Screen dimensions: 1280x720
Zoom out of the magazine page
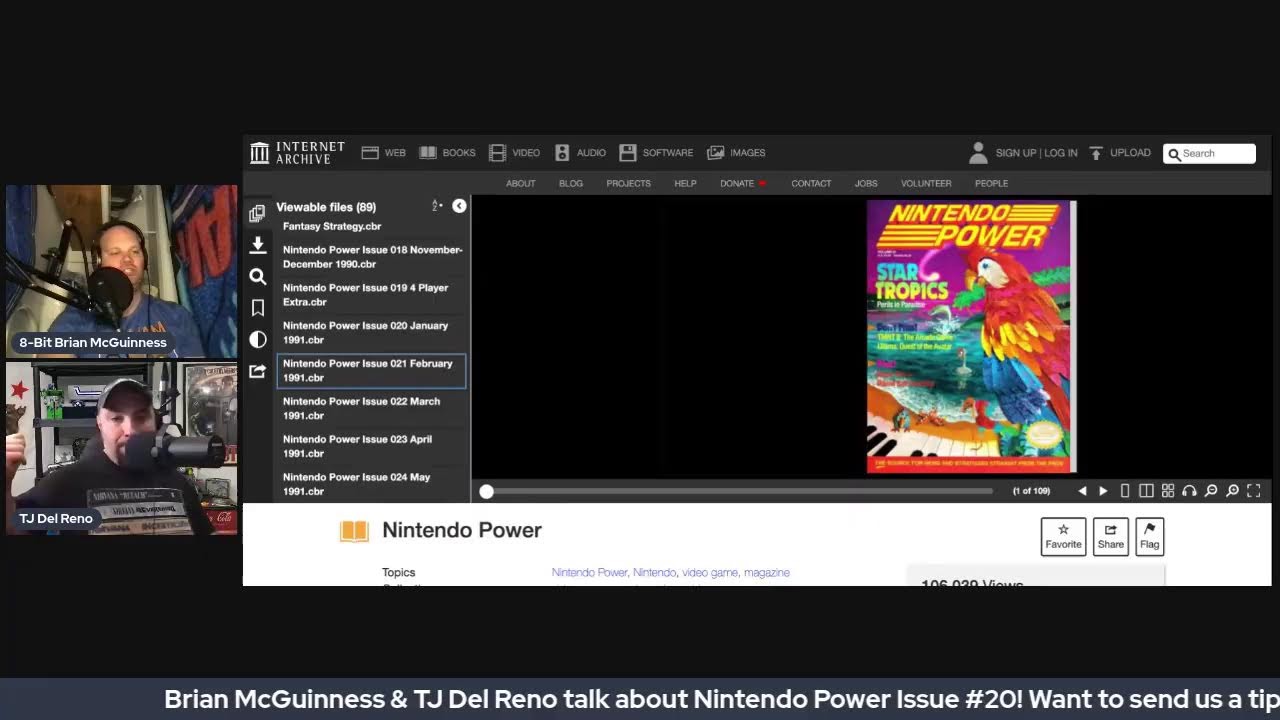(x=1211, y=491)
